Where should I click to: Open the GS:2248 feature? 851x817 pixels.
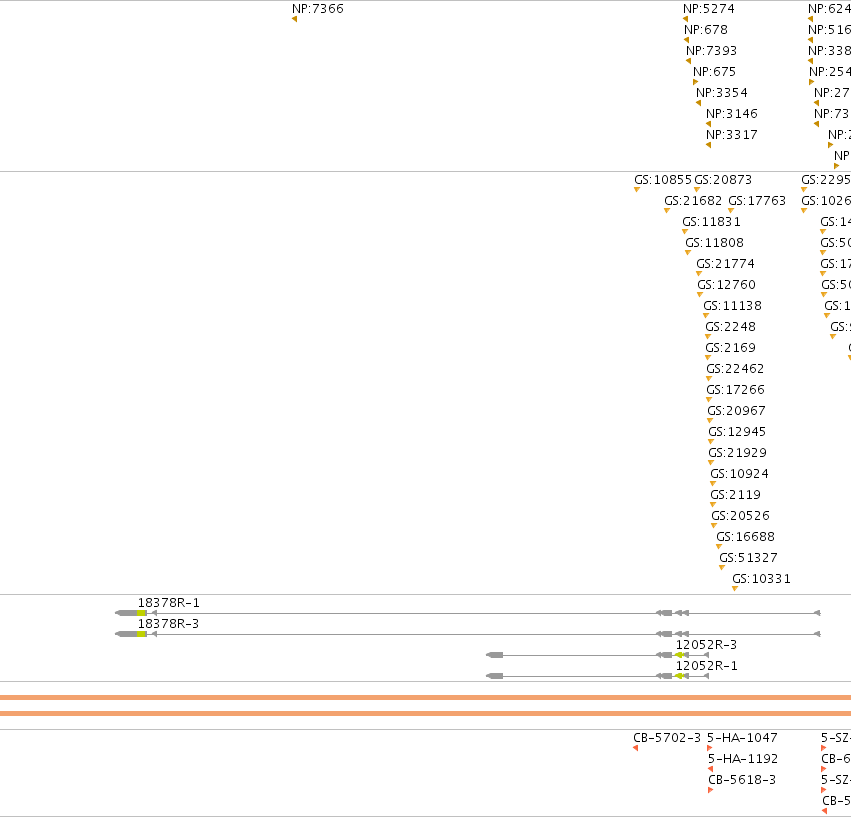click(x=708, y=337)
